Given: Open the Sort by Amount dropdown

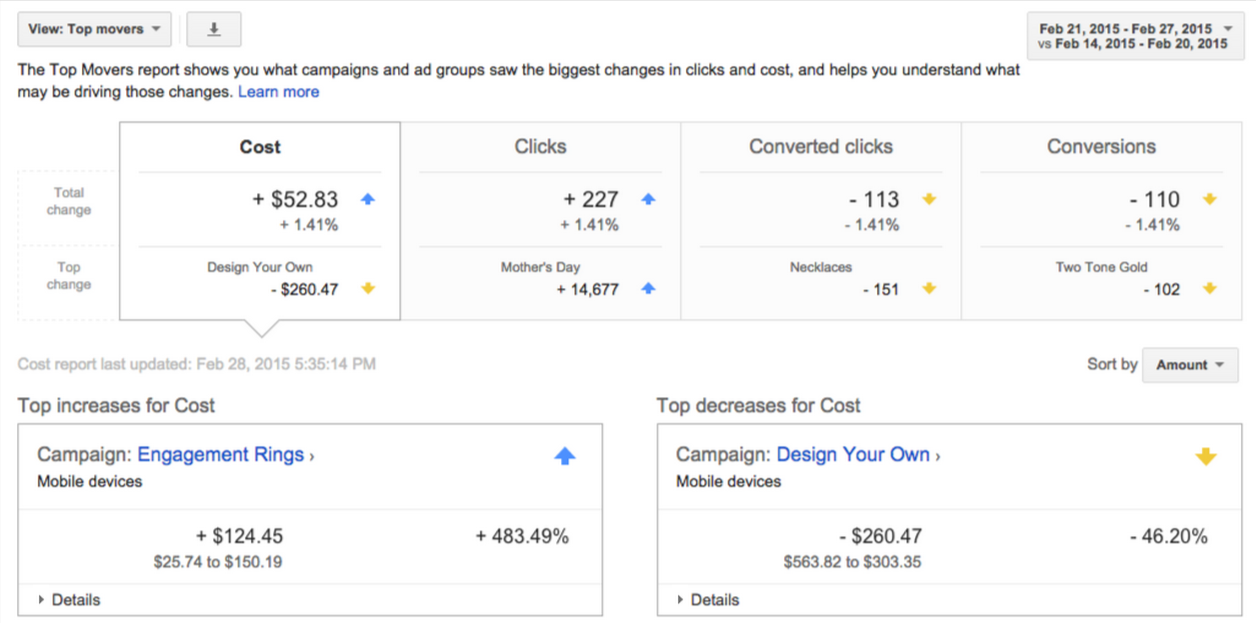Looking at the screenshot, I should click(x=1190, y=365).
